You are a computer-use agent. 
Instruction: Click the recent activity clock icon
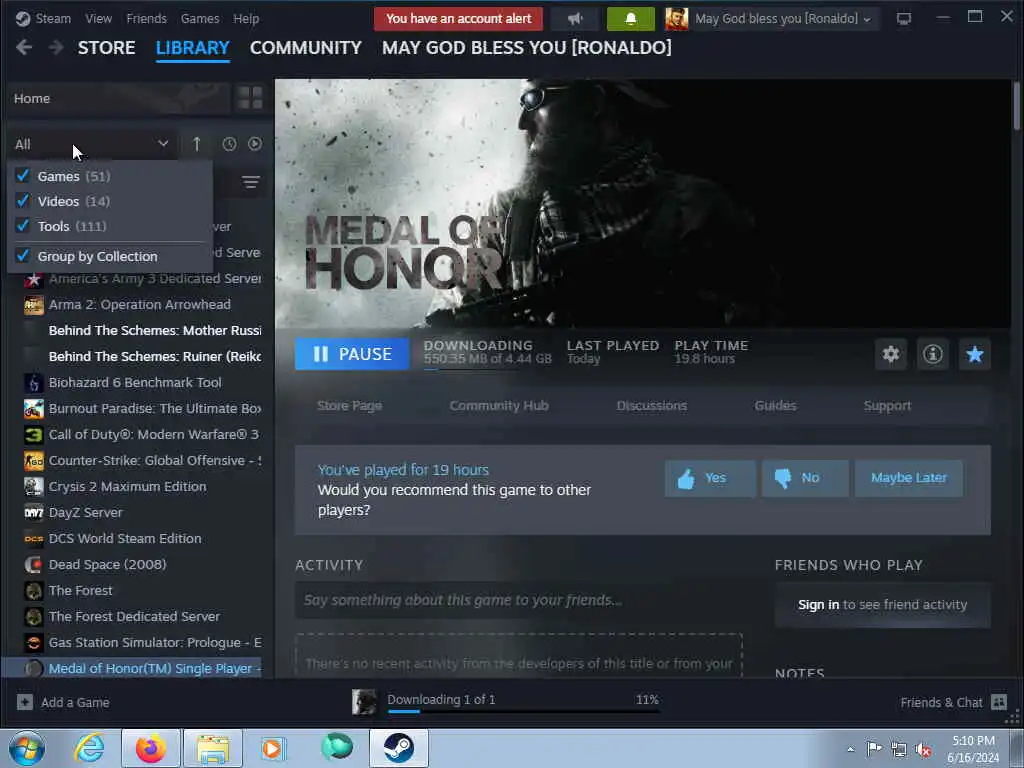229,144
